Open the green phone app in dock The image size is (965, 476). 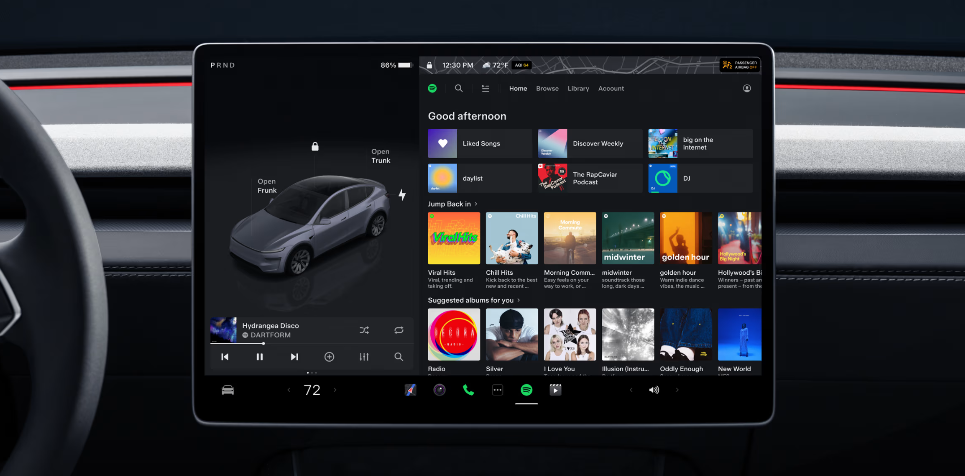coord(468,390)
